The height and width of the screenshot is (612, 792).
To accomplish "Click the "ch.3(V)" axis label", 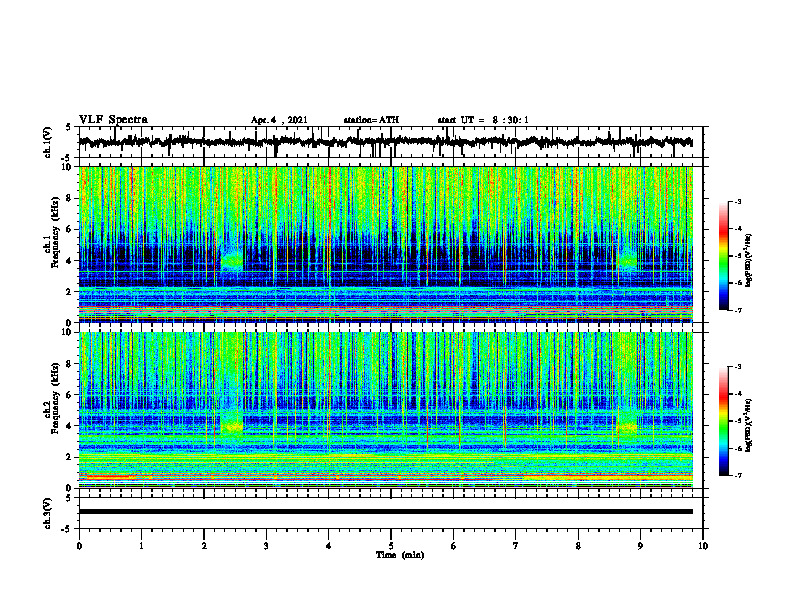I will click(48, 513).
